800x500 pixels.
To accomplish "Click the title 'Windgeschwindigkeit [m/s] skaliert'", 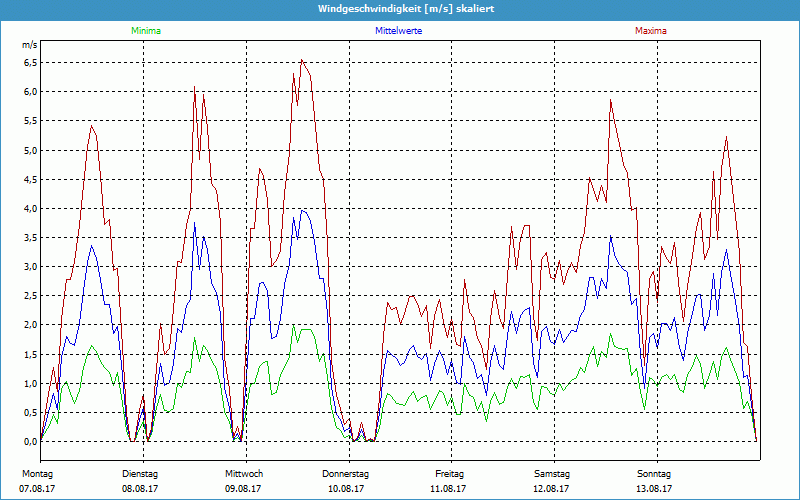I will (406, 9).
